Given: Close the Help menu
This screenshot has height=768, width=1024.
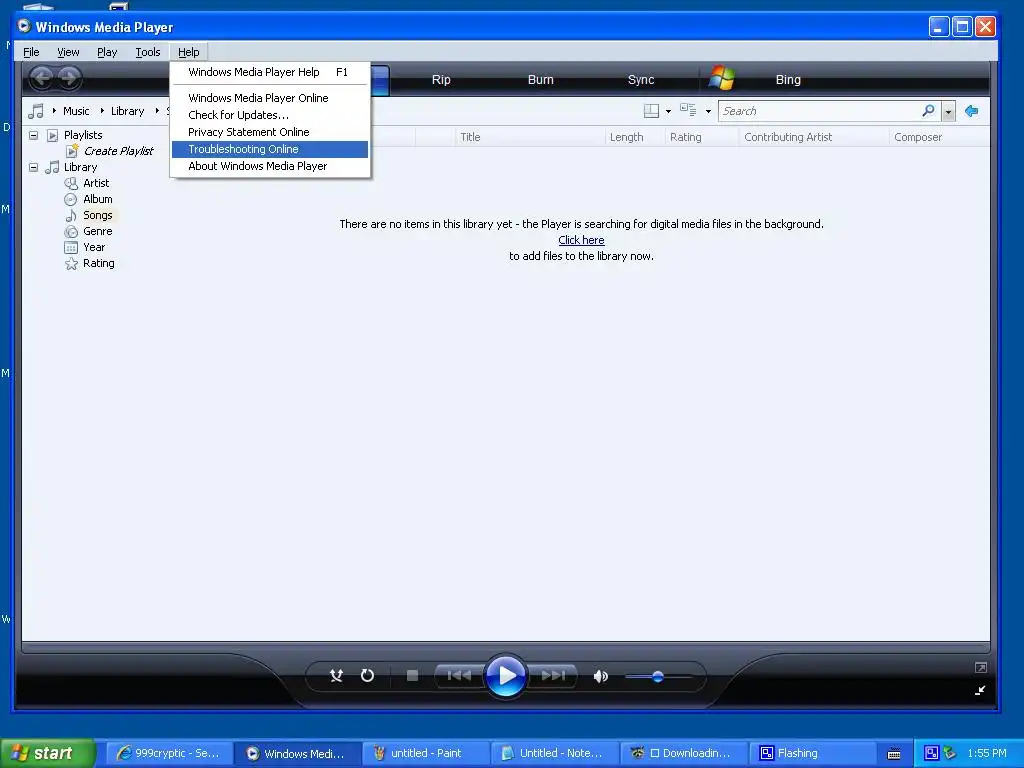Looking at the screenshot, I should tap(189, 52).
